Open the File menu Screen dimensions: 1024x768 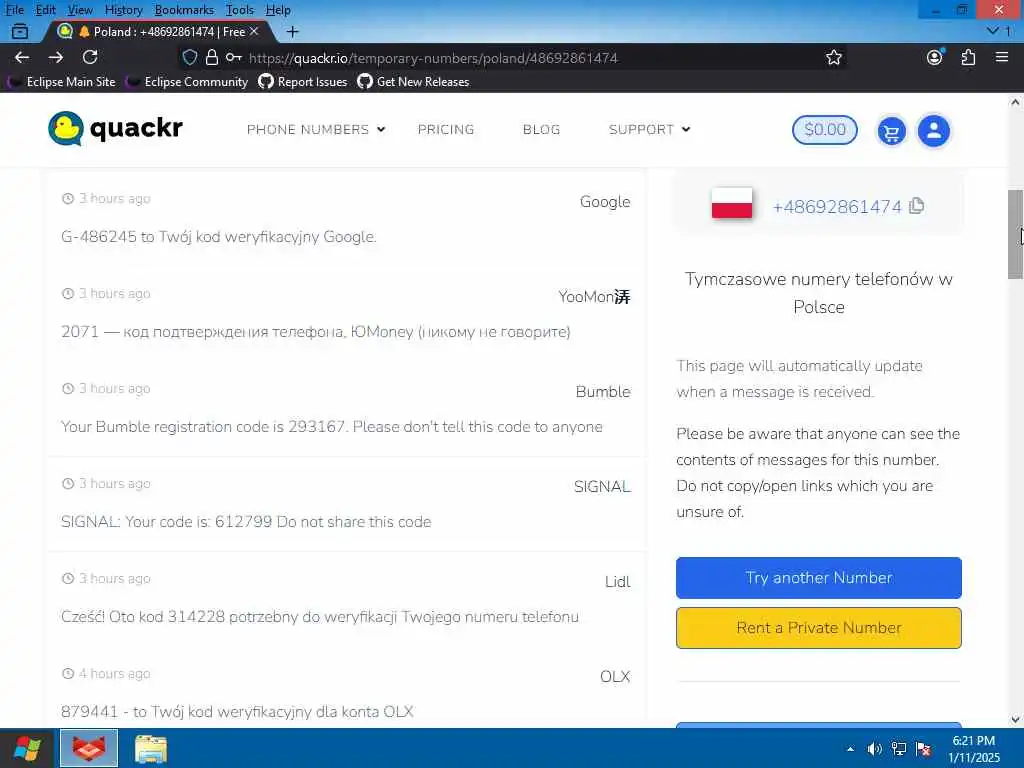coord(14,10)
